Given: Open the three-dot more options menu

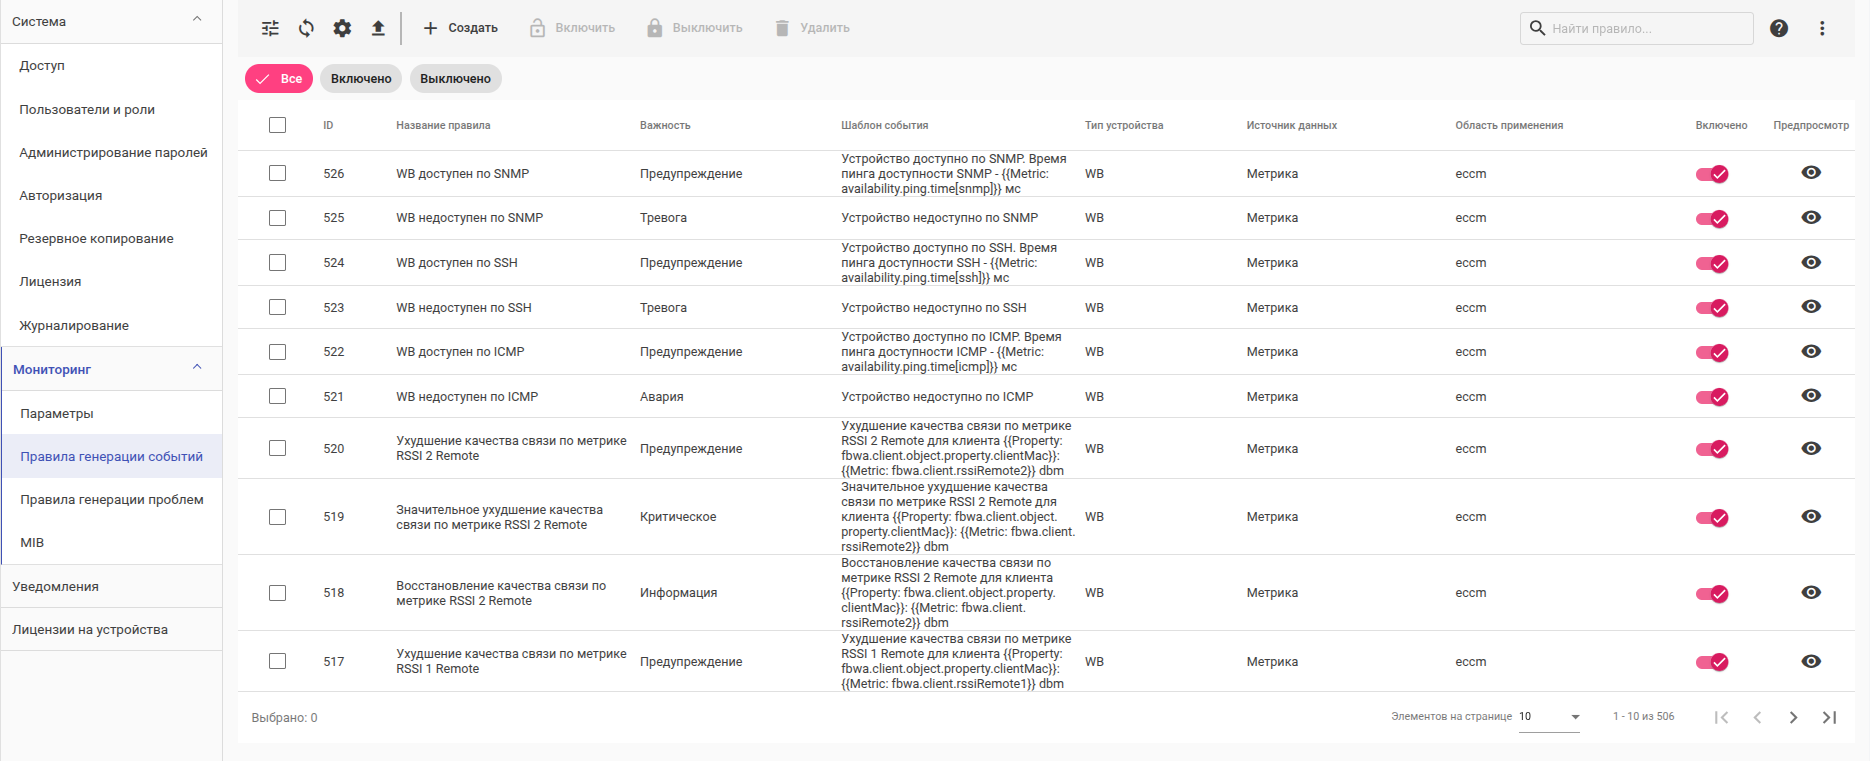Looking at the screenshot, I should pyautogui.click(x=1822, y=28).
